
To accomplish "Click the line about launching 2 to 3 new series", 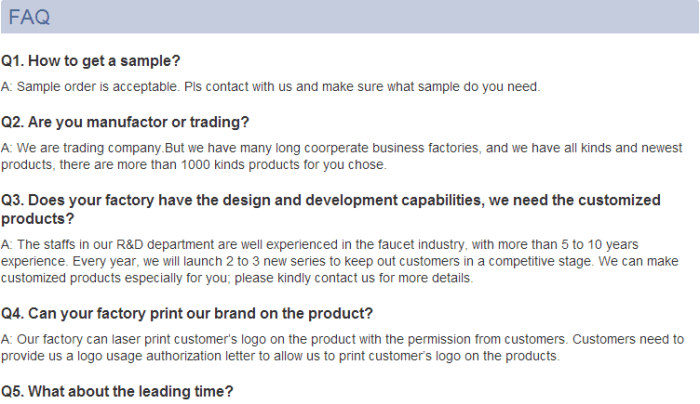I will point(340,261).
